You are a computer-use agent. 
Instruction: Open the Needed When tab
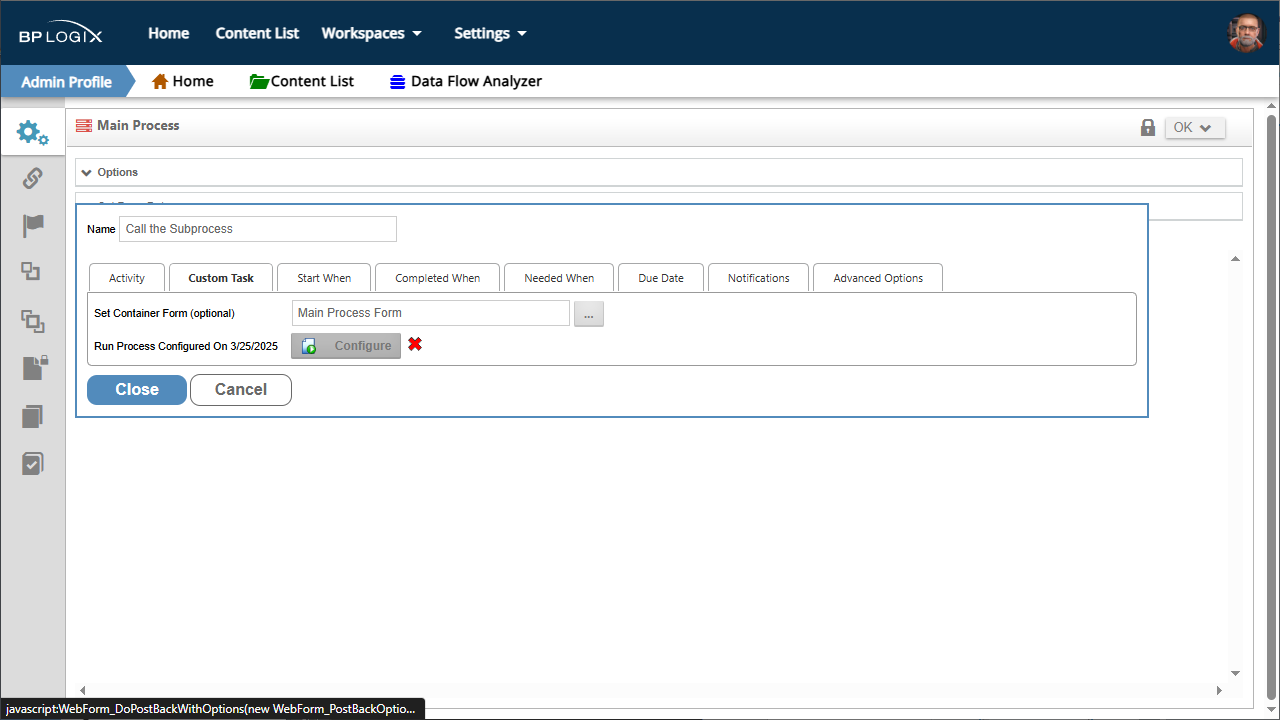(x=559, y=278)
